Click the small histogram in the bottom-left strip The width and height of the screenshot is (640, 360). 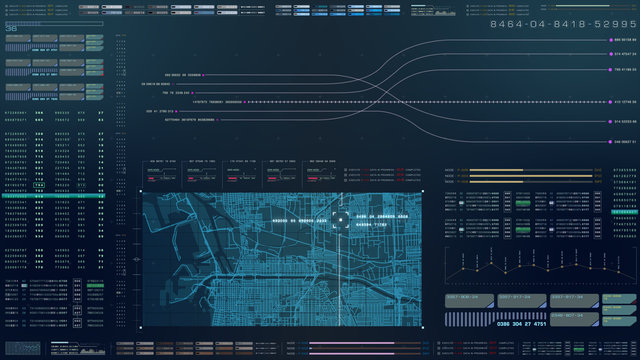click(92, 351)
